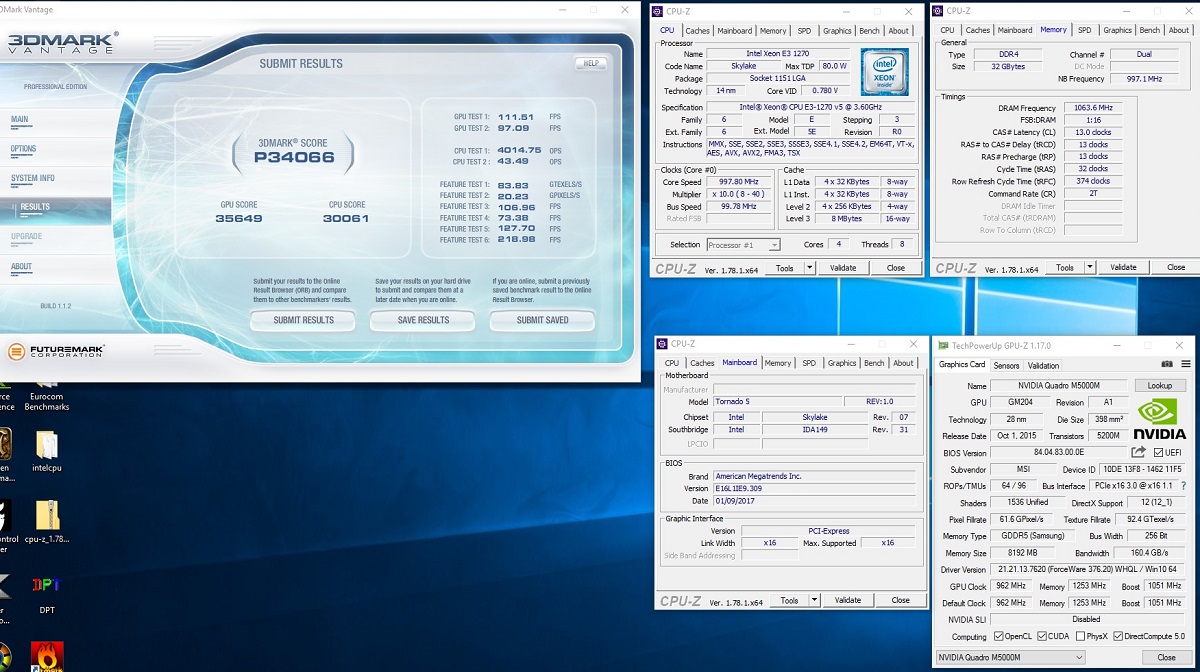Viewport: 1200px width, 672px height.
Task: Click the GPU-Z screenshot camera icon
Action: (1167, 365)
